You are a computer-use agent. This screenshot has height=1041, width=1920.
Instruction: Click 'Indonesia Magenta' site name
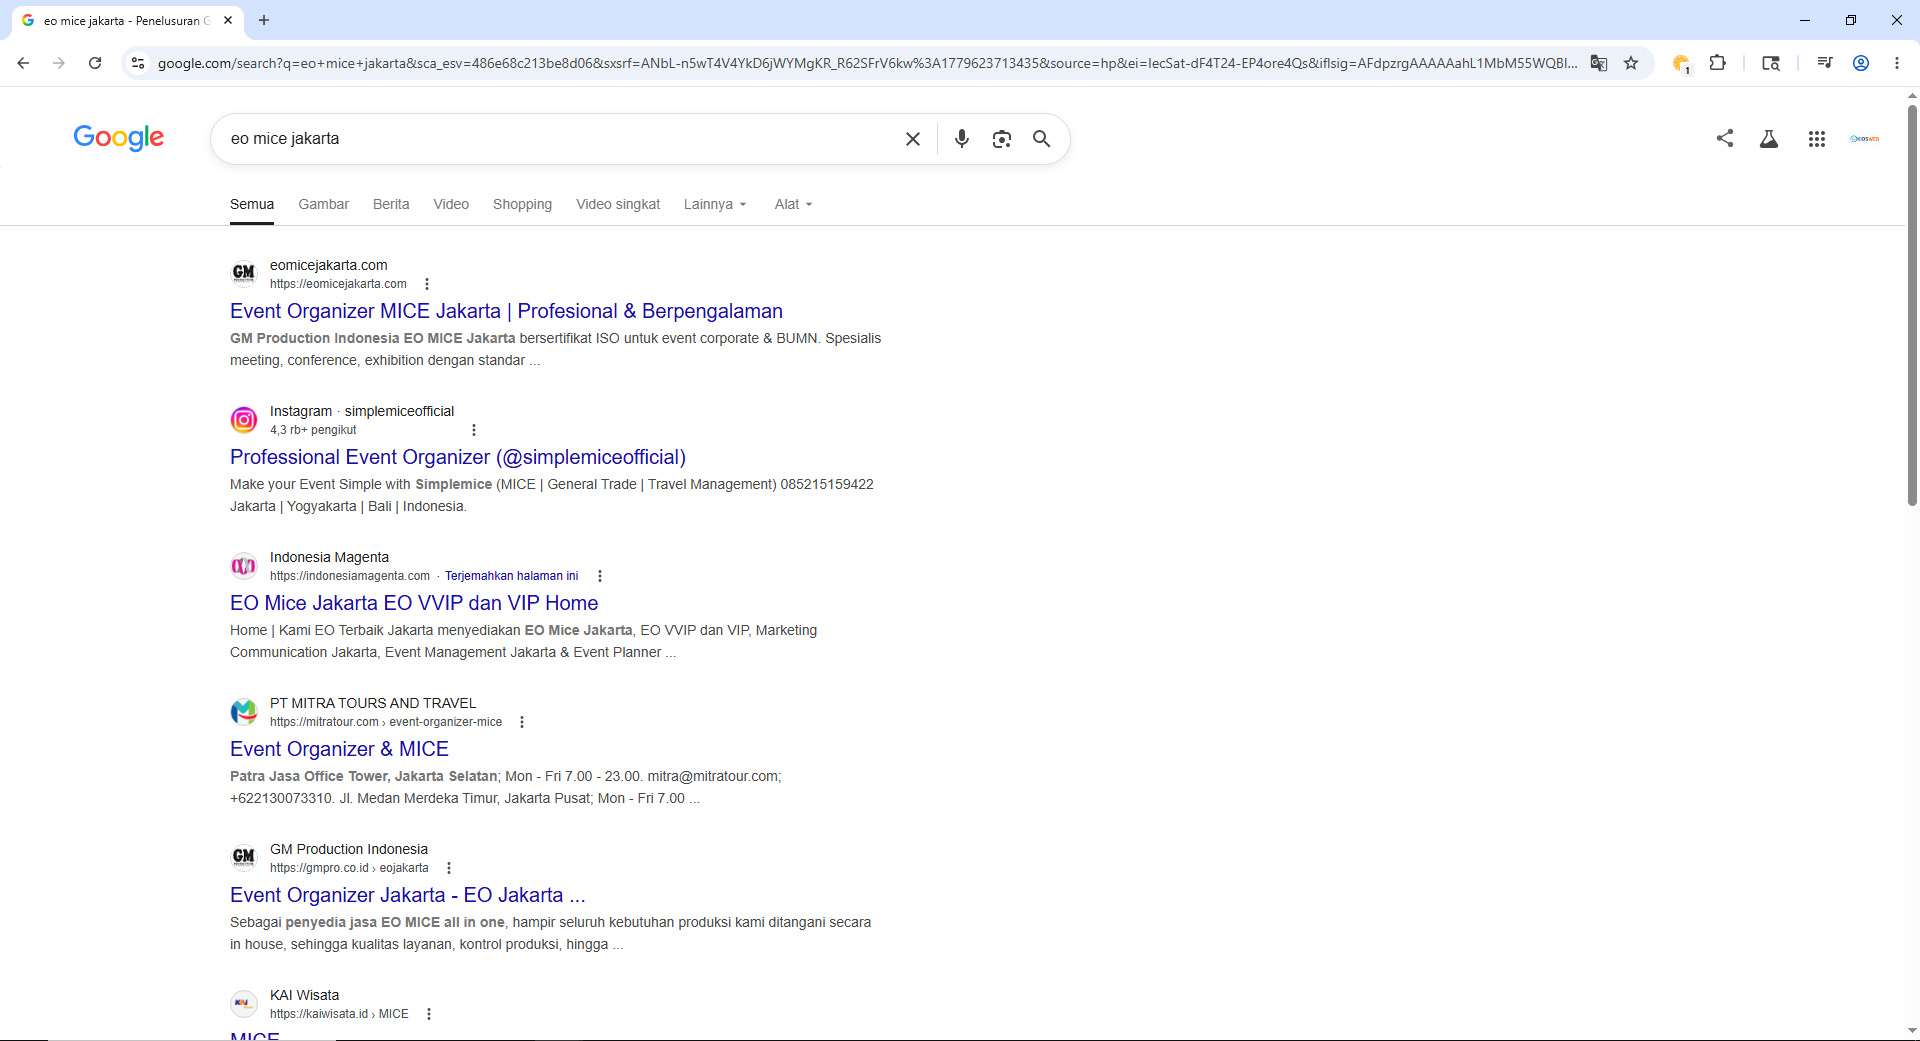click(x=329, y=557)
